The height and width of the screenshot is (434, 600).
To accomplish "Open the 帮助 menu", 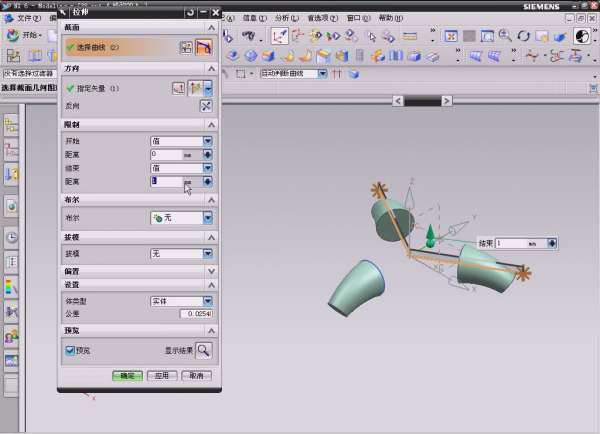I will (391, 19).
